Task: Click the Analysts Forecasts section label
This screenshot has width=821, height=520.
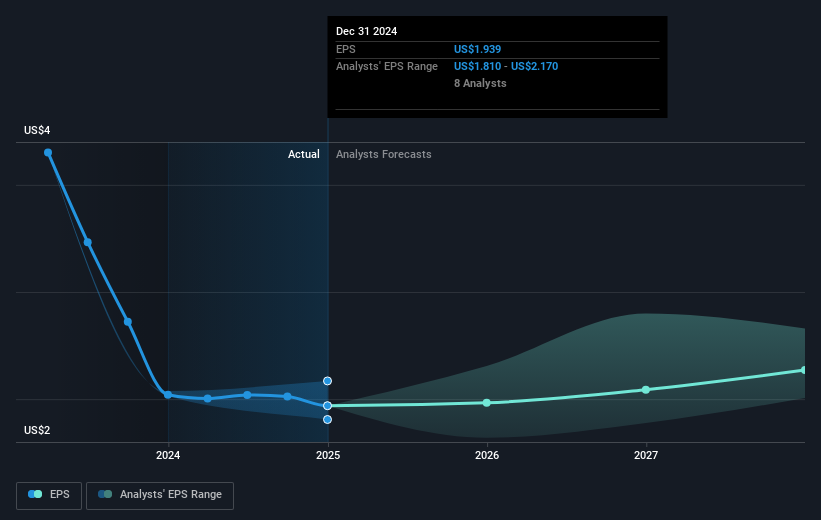Action: 384,154
